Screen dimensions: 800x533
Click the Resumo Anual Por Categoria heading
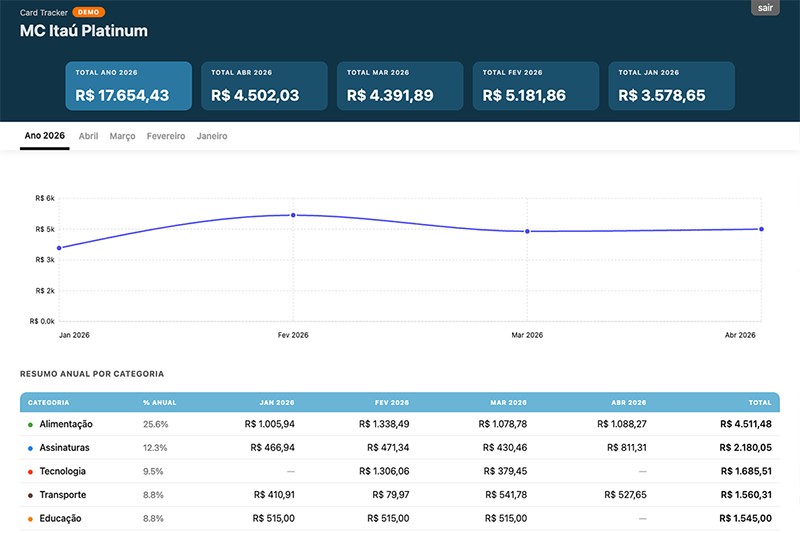[x=92, y=374]
